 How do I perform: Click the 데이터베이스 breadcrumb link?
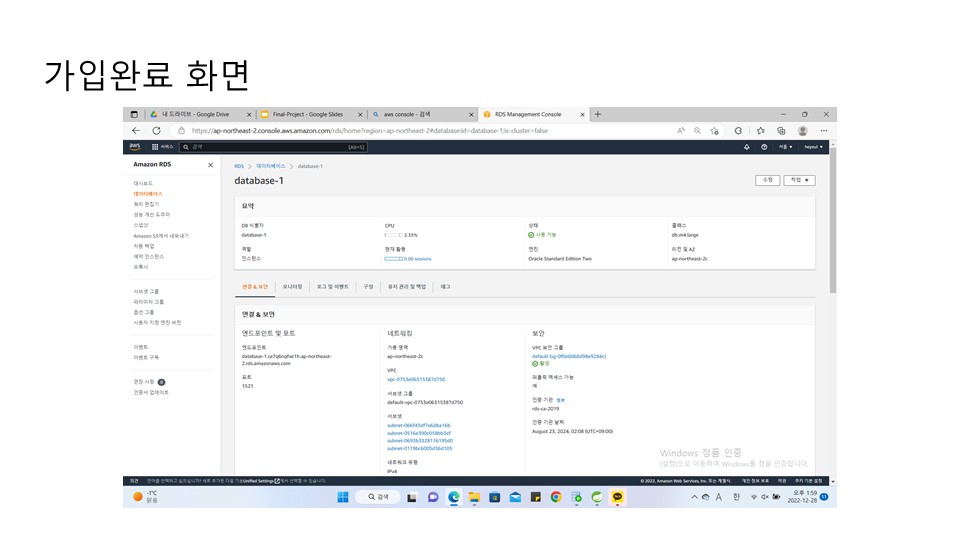coord(271,166)
